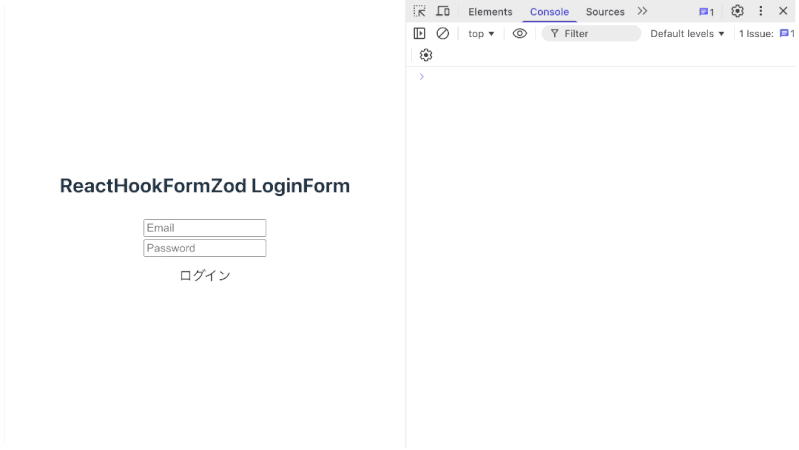Toggle the device toolbar icon
Image resolution: width=799 pixels, height=450 pixels.
(x=442, y=11)
